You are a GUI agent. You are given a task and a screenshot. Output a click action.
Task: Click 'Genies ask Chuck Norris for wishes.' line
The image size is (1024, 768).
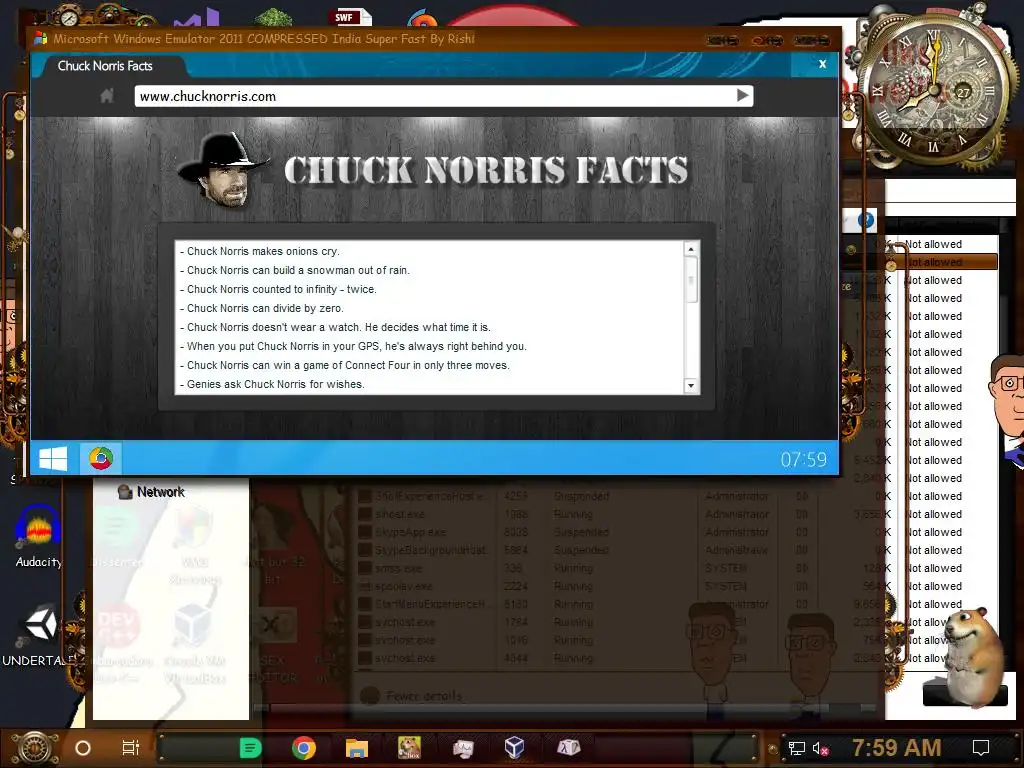point(272,384)
